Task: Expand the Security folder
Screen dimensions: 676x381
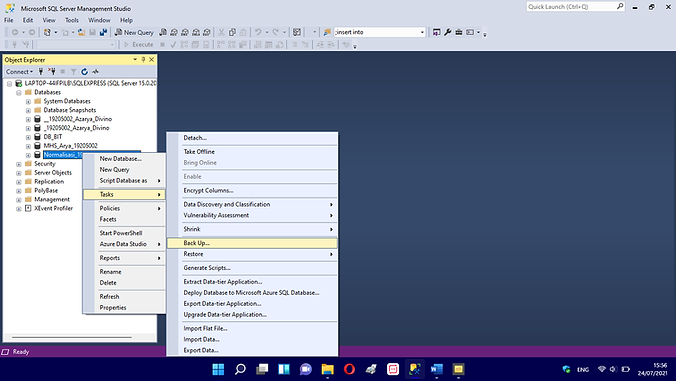Action: click(x=19, y=164)
